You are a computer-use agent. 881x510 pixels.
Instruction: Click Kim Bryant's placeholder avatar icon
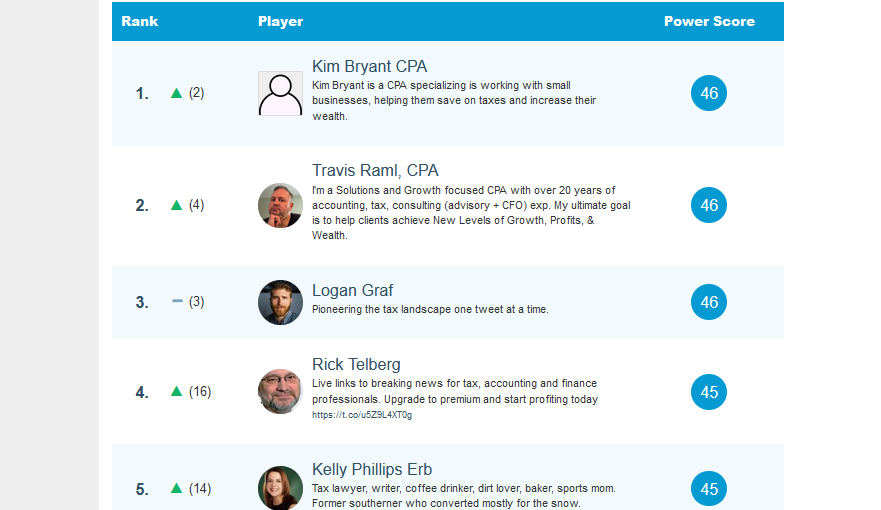click(x=280, y=93)
